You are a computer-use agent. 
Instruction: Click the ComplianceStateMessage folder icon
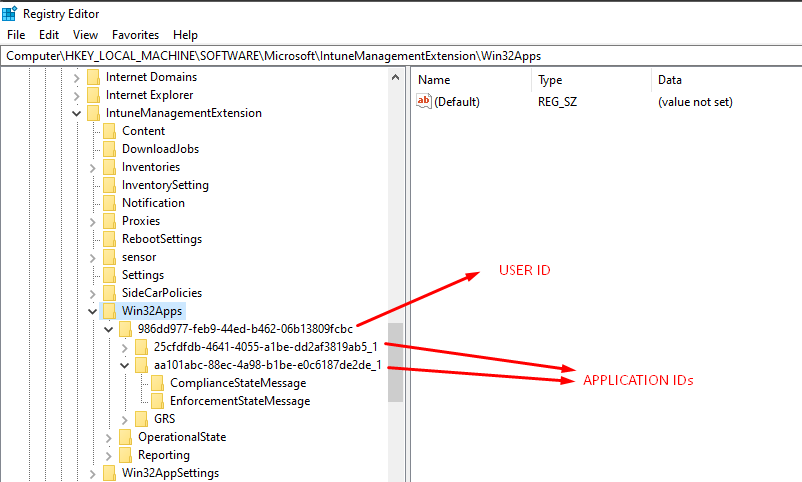tap(158, 383)
